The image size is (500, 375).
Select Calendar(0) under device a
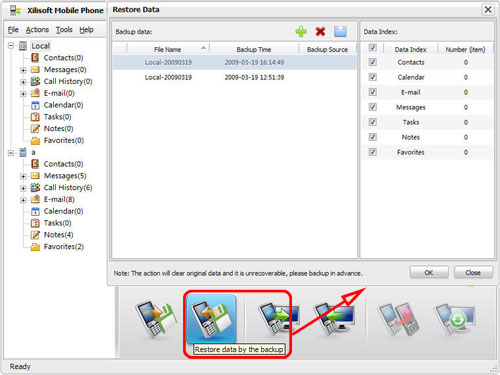point(63,211)
